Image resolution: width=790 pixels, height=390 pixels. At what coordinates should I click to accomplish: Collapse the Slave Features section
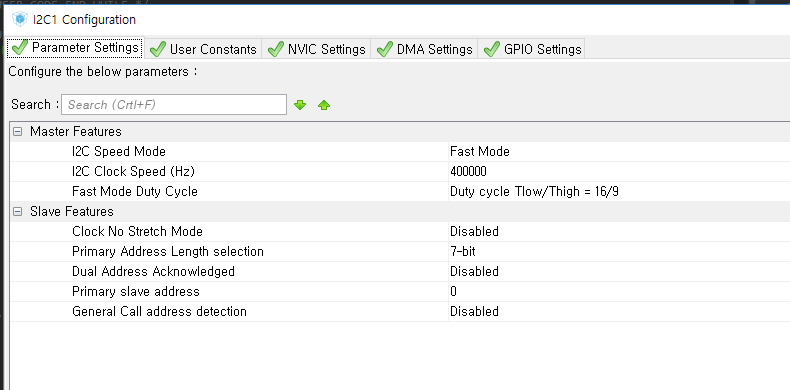[x=18, y=212]
